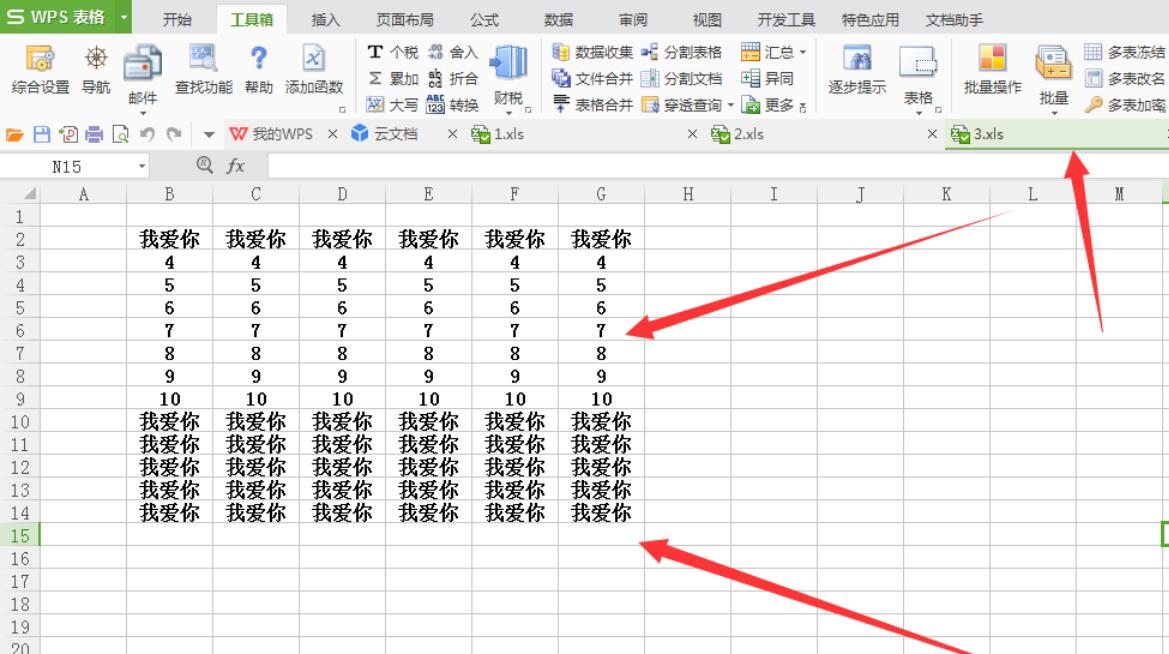The width and height of the screenshot is (1169, 654).
Task: Switch to the 公式 ribbon tab
Action: coord(485,19)
